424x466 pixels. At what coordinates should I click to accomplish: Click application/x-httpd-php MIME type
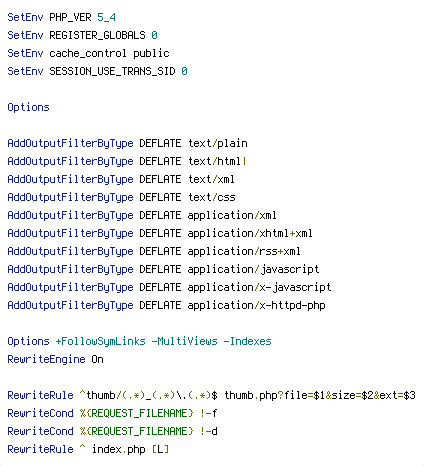coord(256,305)
